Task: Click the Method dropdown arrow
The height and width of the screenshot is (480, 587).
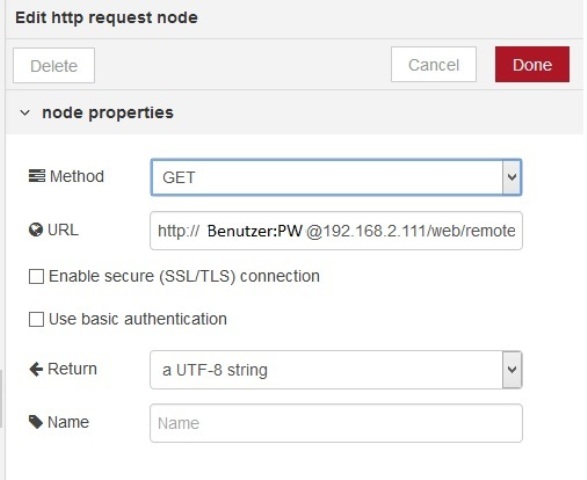Action: point(512,177)
